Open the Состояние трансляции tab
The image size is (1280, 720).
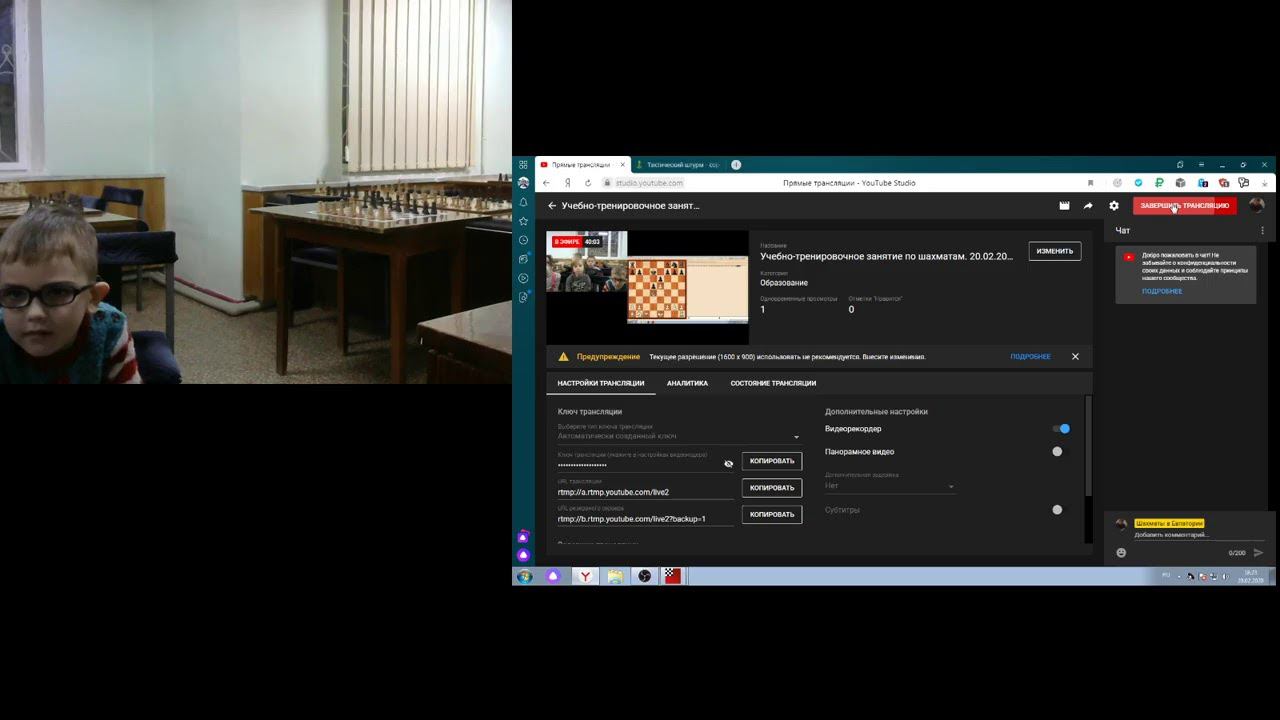pyautogui.click(x=773, y=383)
